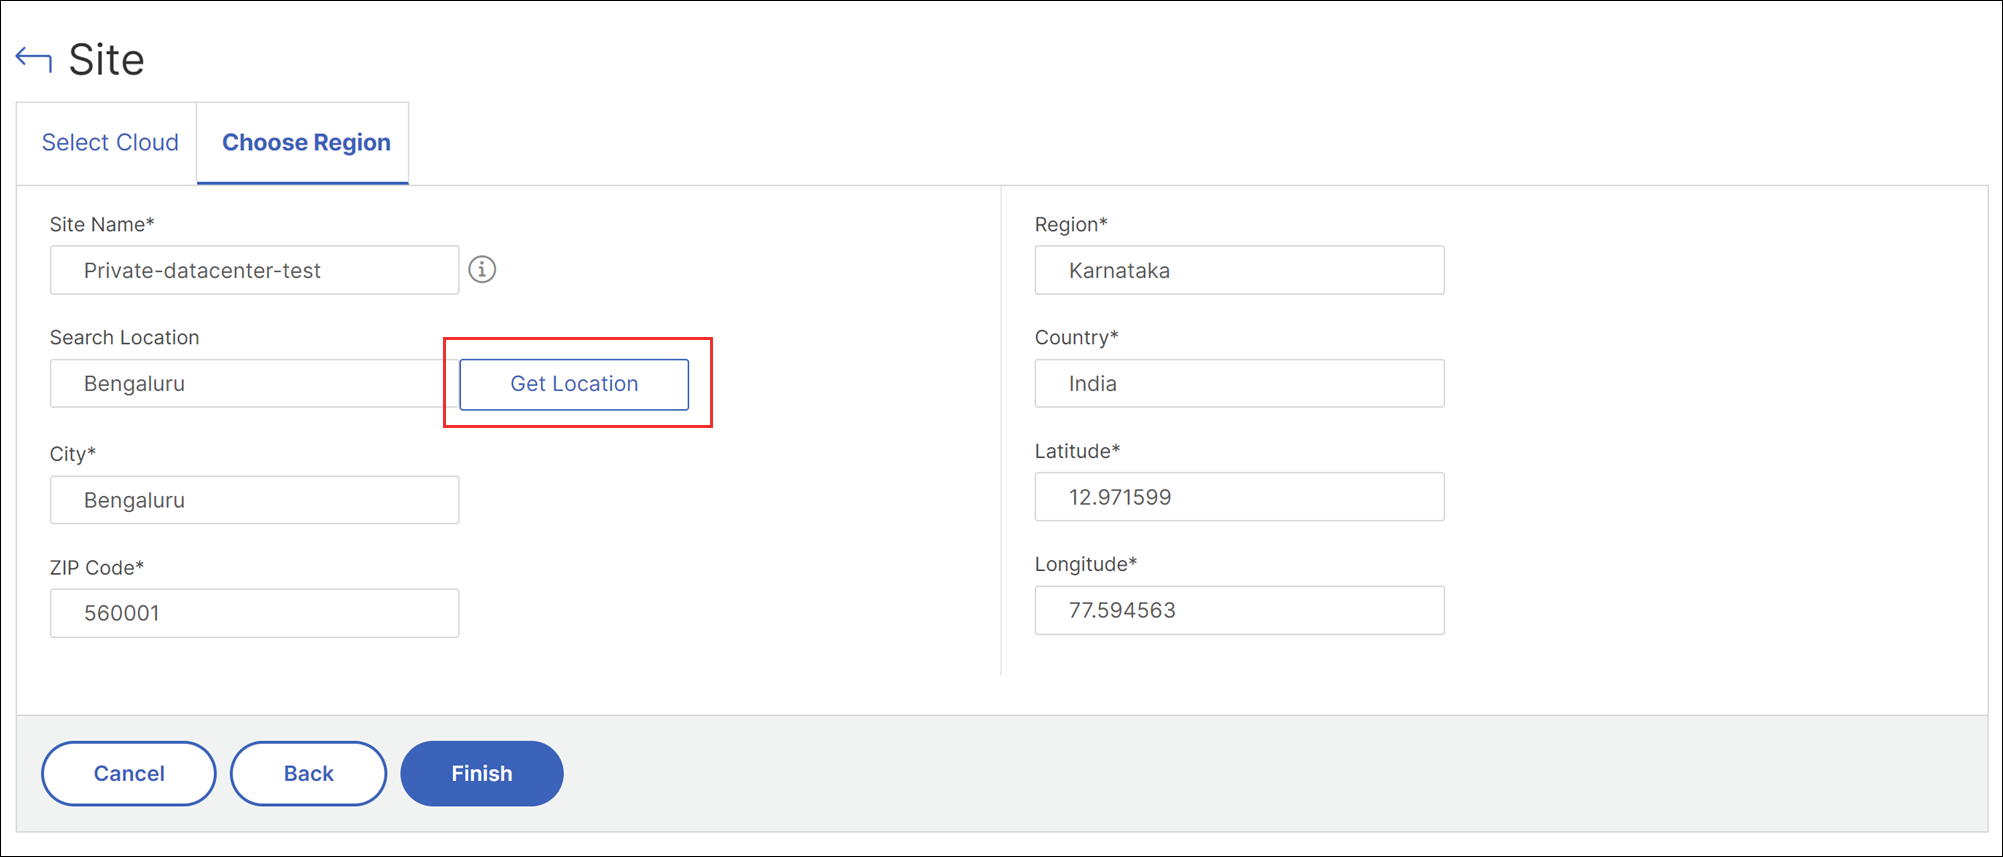Image resolution: width=2003 pixels, height=857 pixels.
Task: Go back with the Back button
Action: click(308, 773)
